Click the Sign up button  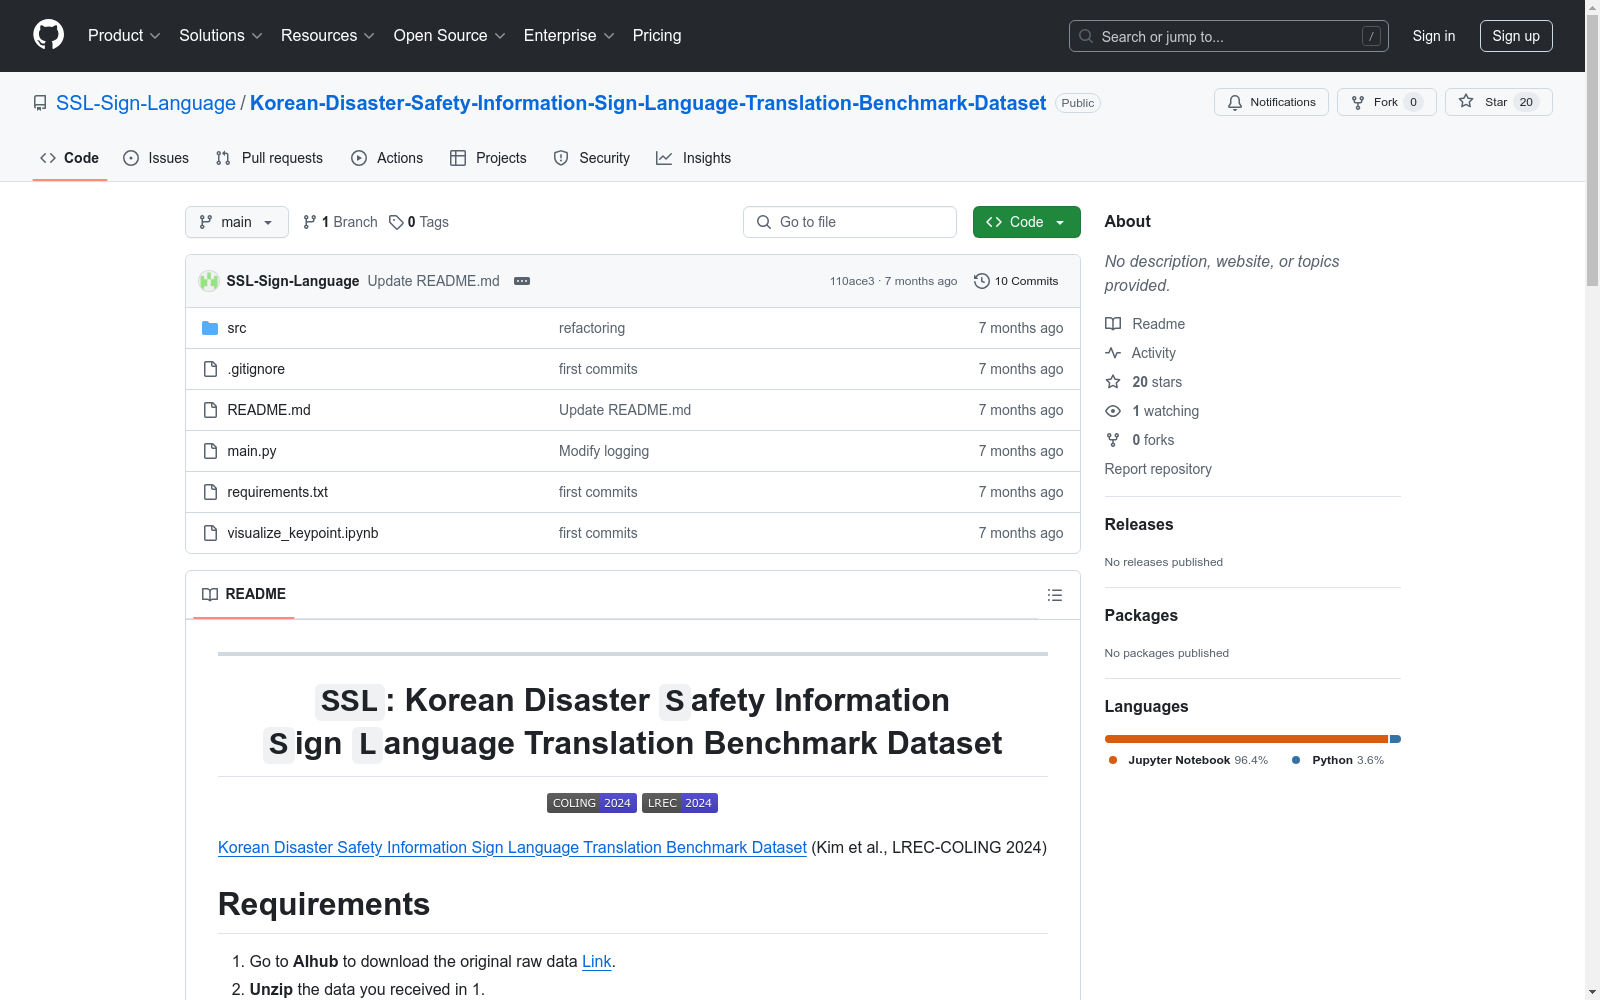click(x=1516, y=36)
